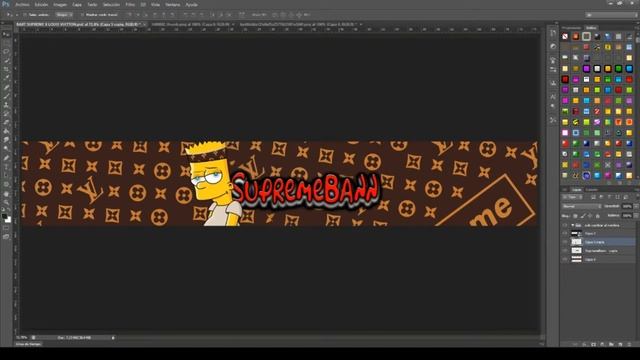This screenshot has height=360, width=640.
Task: Click the background color swatch
Action: [8, 220]
